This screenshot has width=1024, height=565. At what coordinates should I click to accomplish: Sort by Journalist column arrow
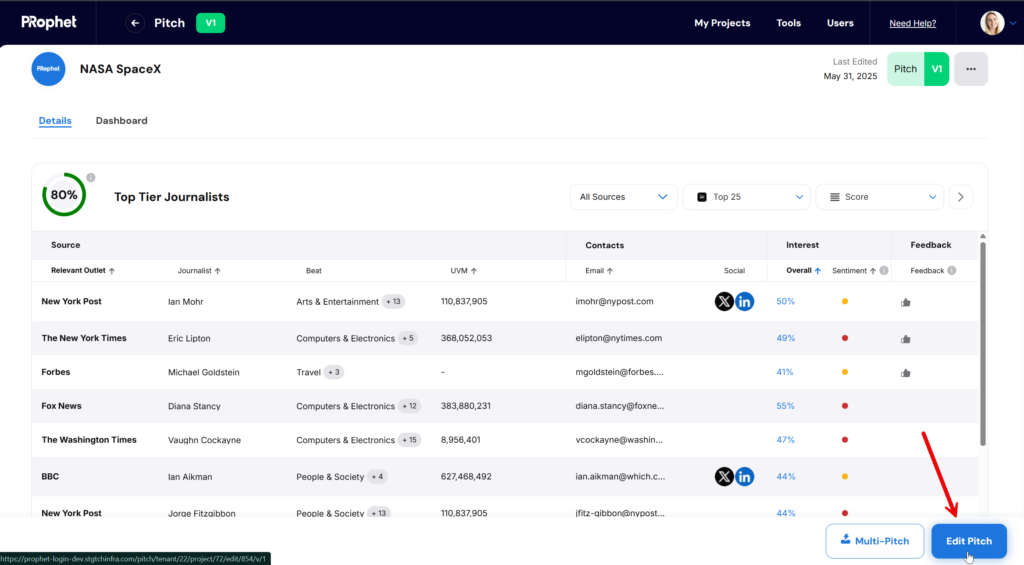217,270
